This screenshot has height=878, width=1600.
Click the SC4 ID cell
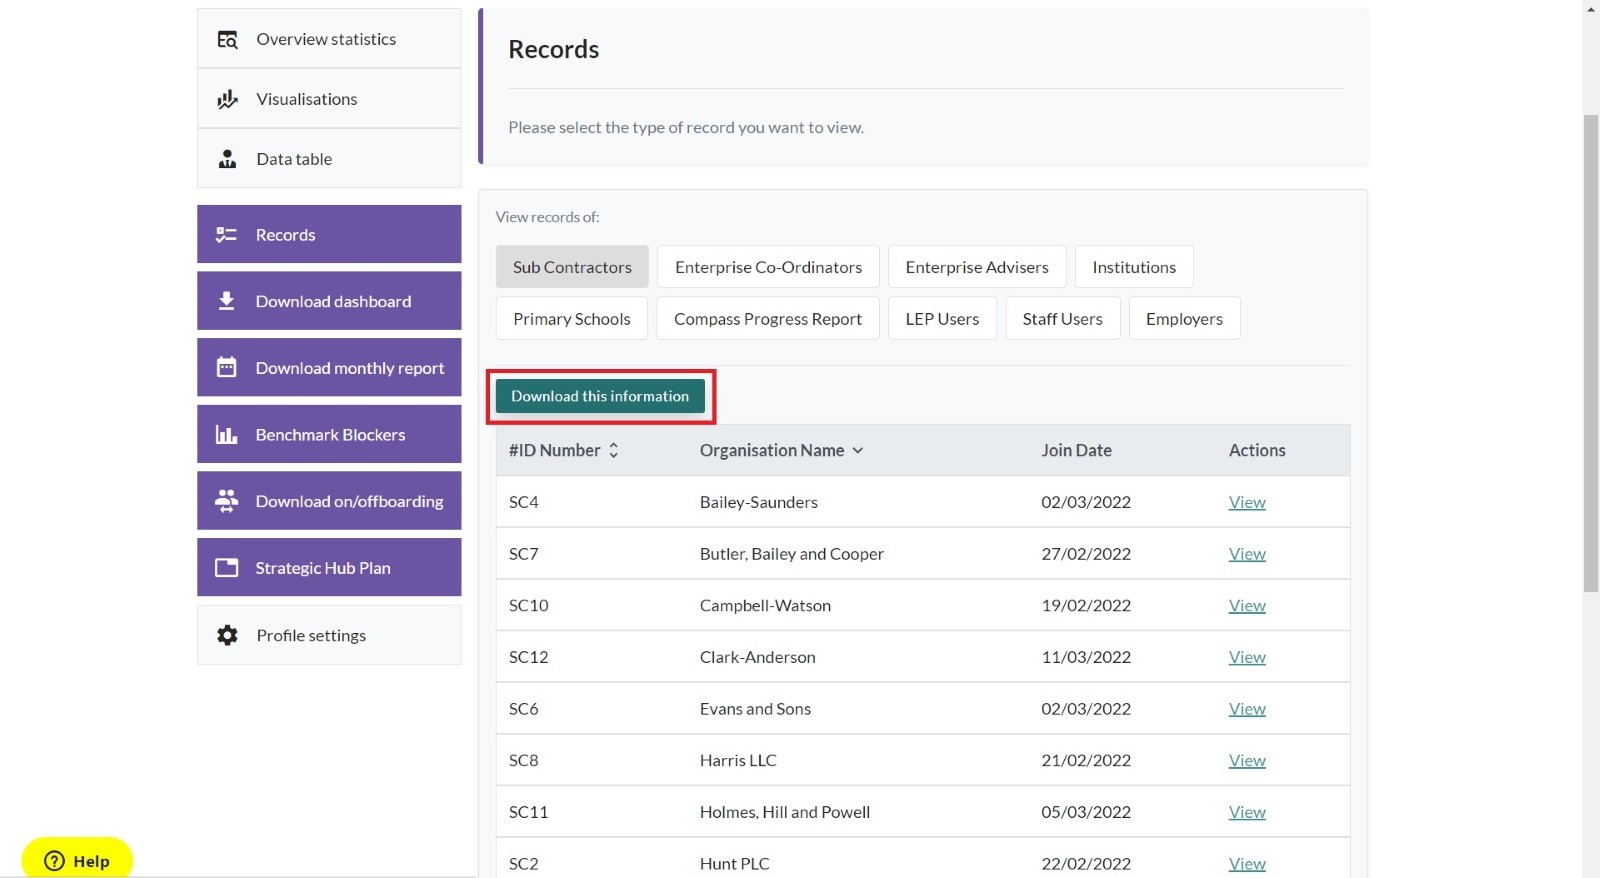(524, 502)
